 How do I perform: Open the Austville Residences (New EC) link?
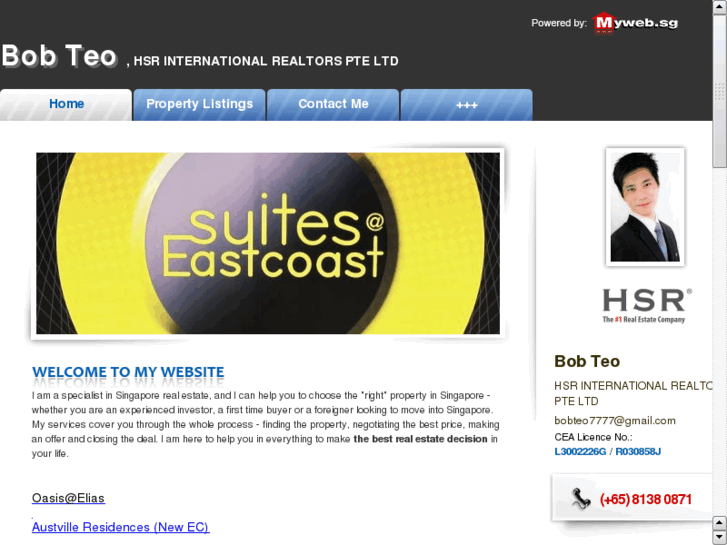[121, 527]
